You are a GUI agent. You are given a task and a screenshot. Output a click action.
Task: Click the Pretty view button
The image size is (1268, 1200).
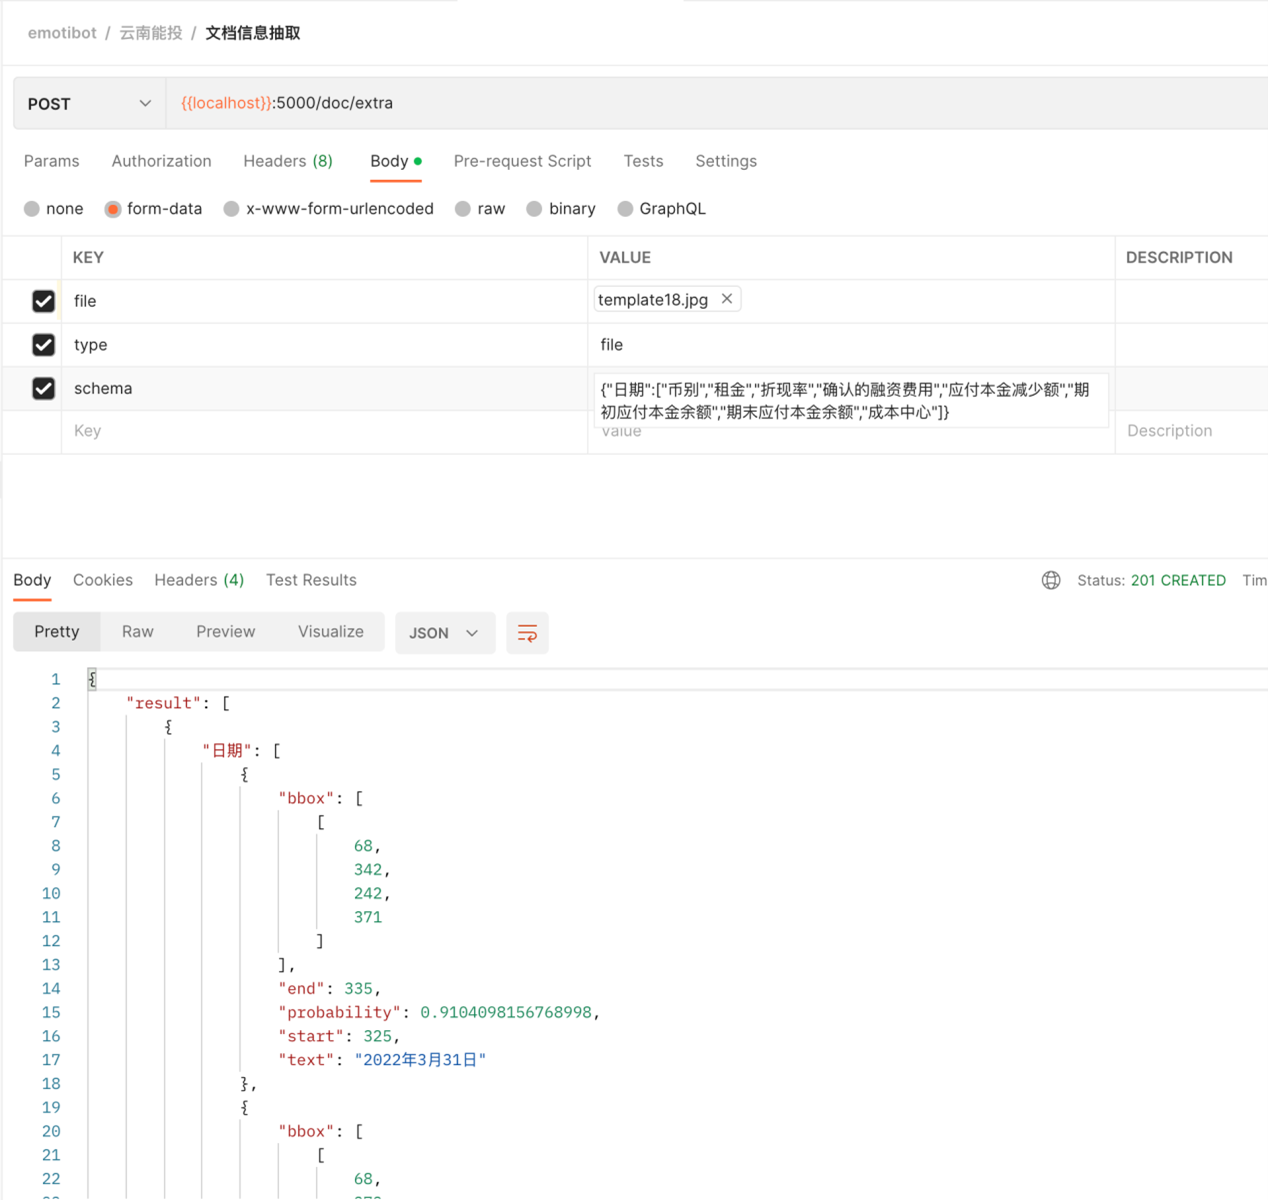56,631
